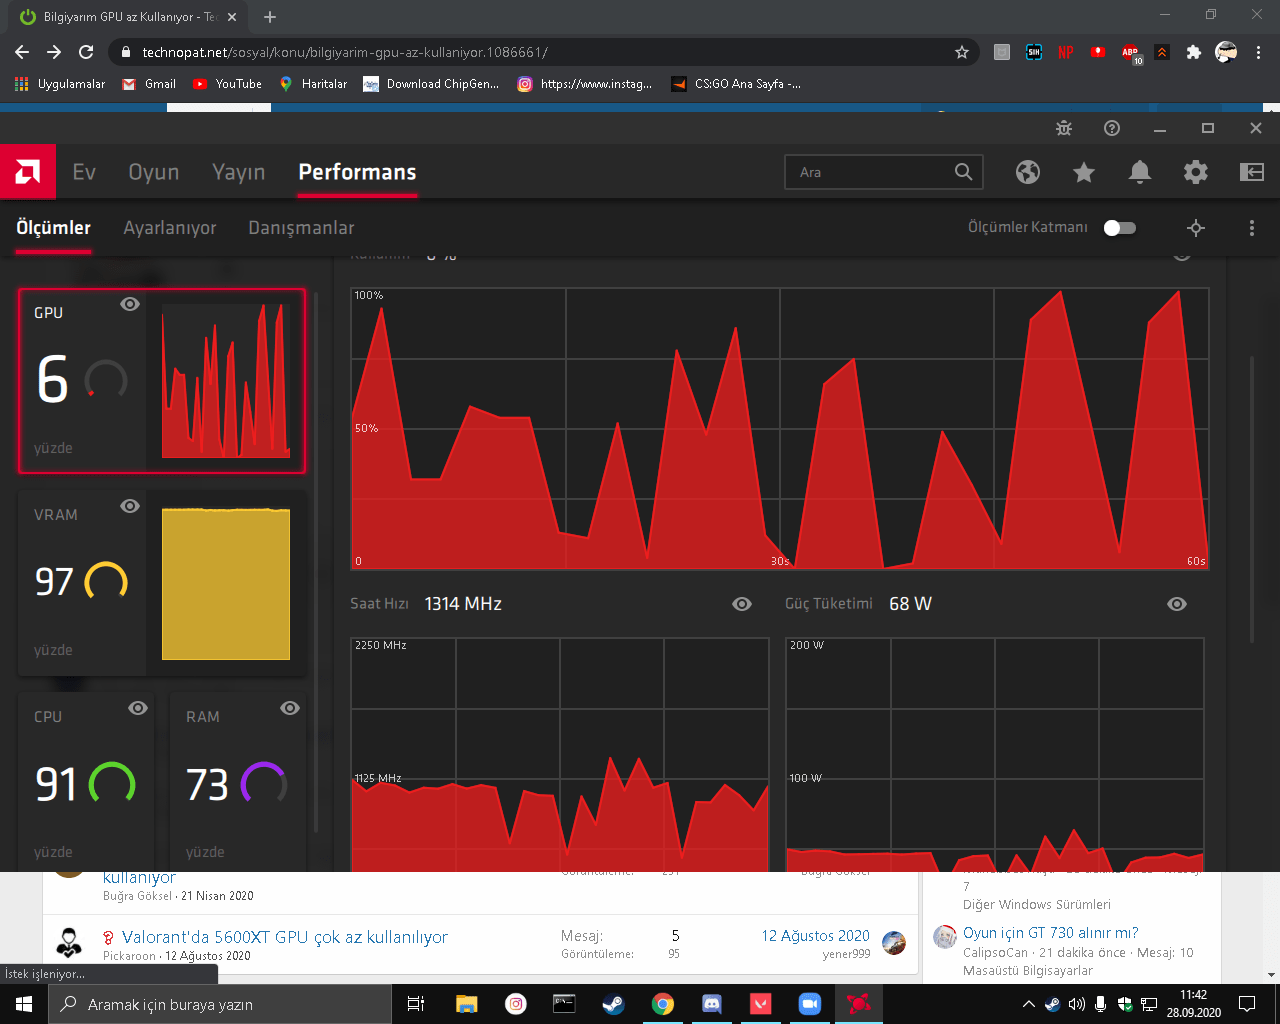1280x1024 pixels.
Task: Toggle RAM metric visibility eye
Action: [290, 708]
